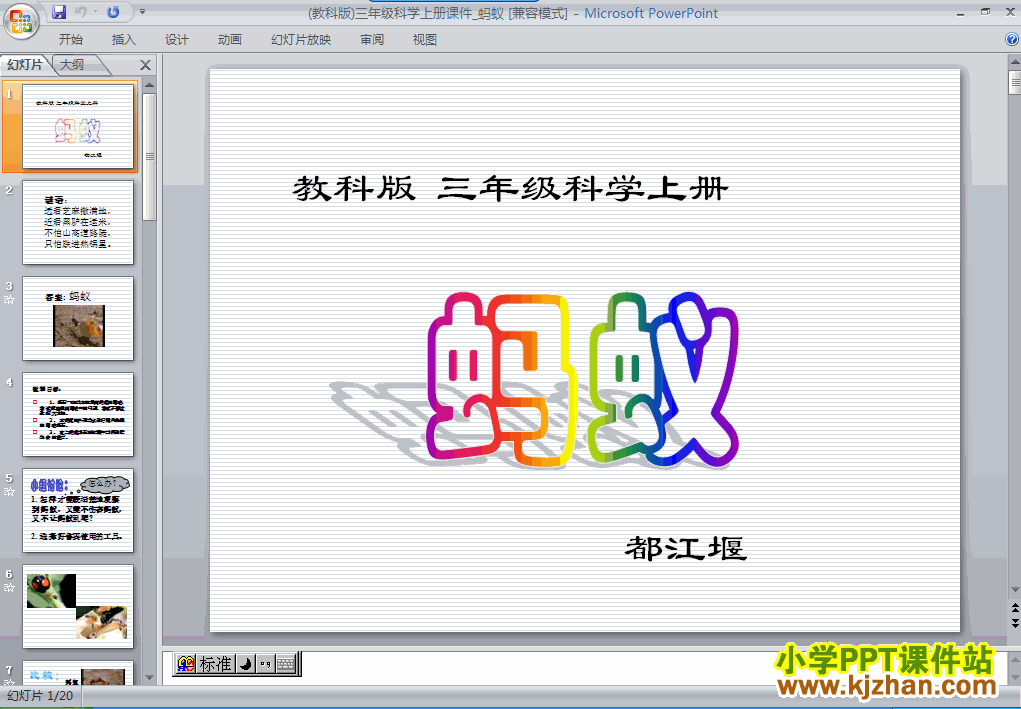Click the slide editor scroll down arrow
Image resolution: width=1021 pixels, height=709 pixels.
1014,591
